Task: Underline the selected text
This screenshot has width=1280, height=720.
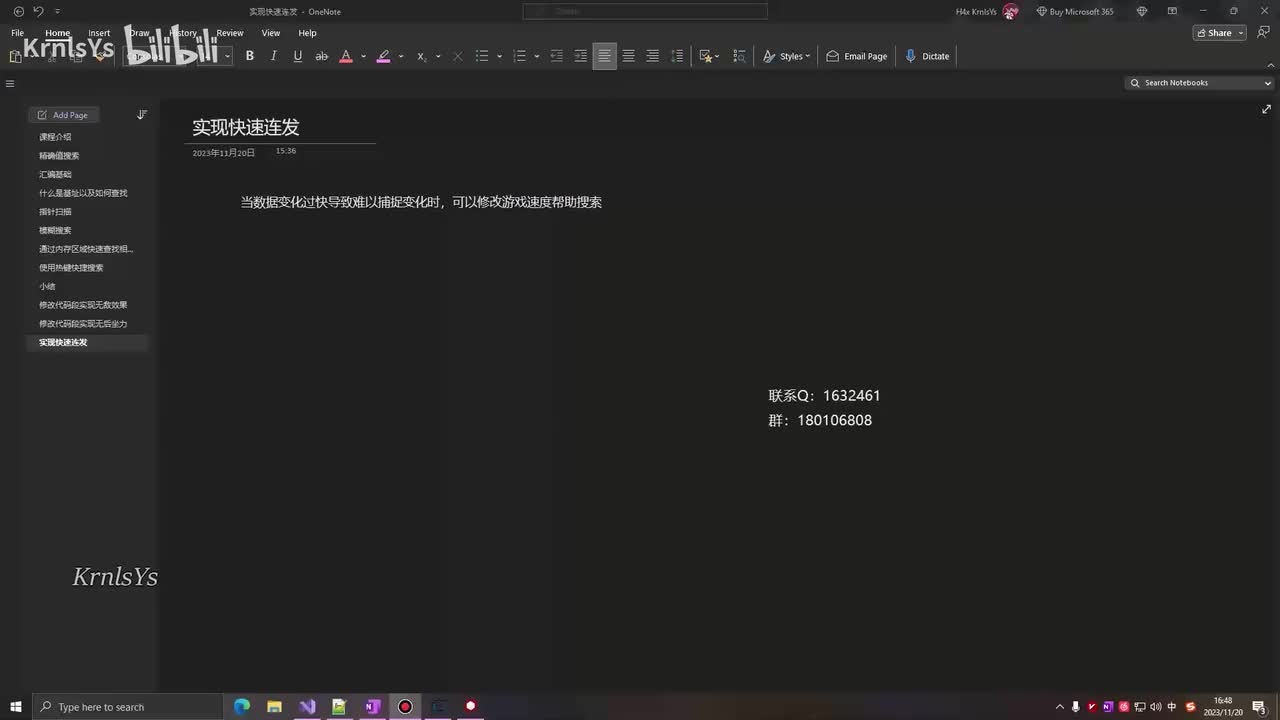Action: coord(298,56)
